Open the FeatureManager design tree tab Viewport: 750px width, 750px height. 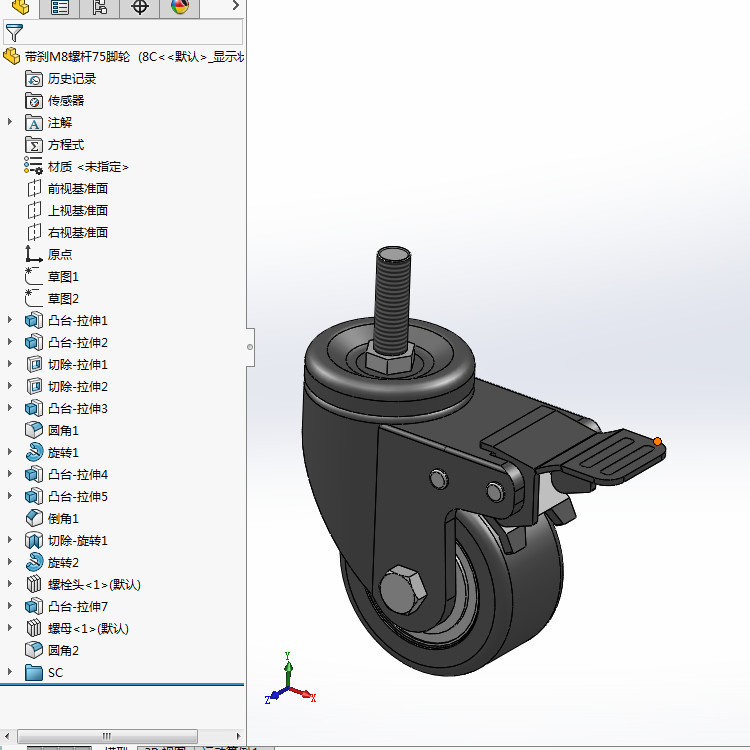(x=20, y=7)
